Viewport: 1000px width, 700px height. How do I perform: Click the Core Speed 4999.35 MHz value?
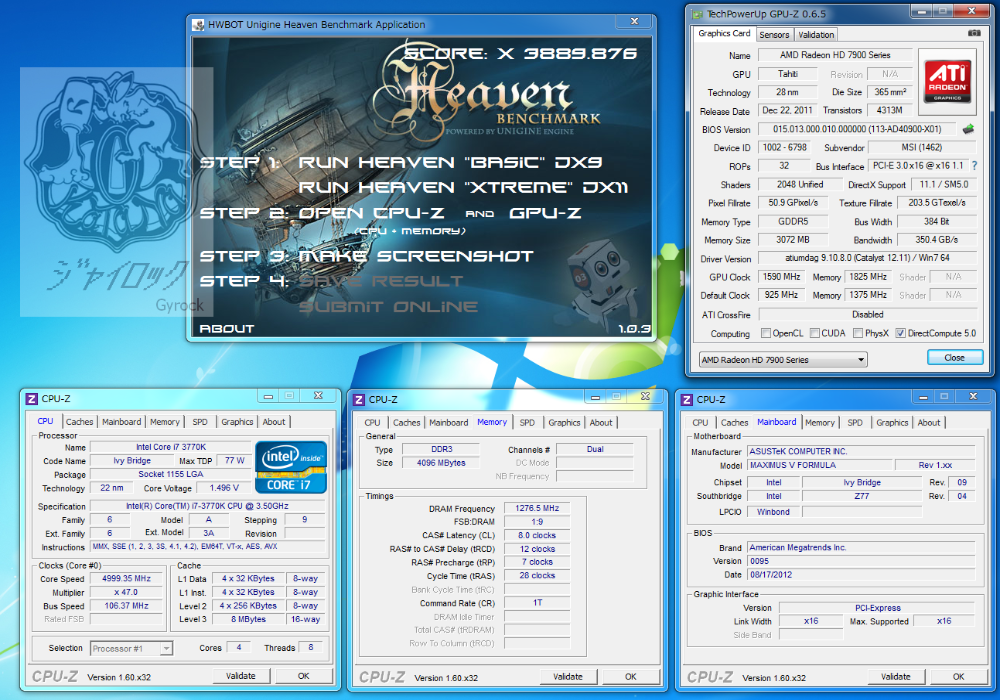click(x=126, y=579)
